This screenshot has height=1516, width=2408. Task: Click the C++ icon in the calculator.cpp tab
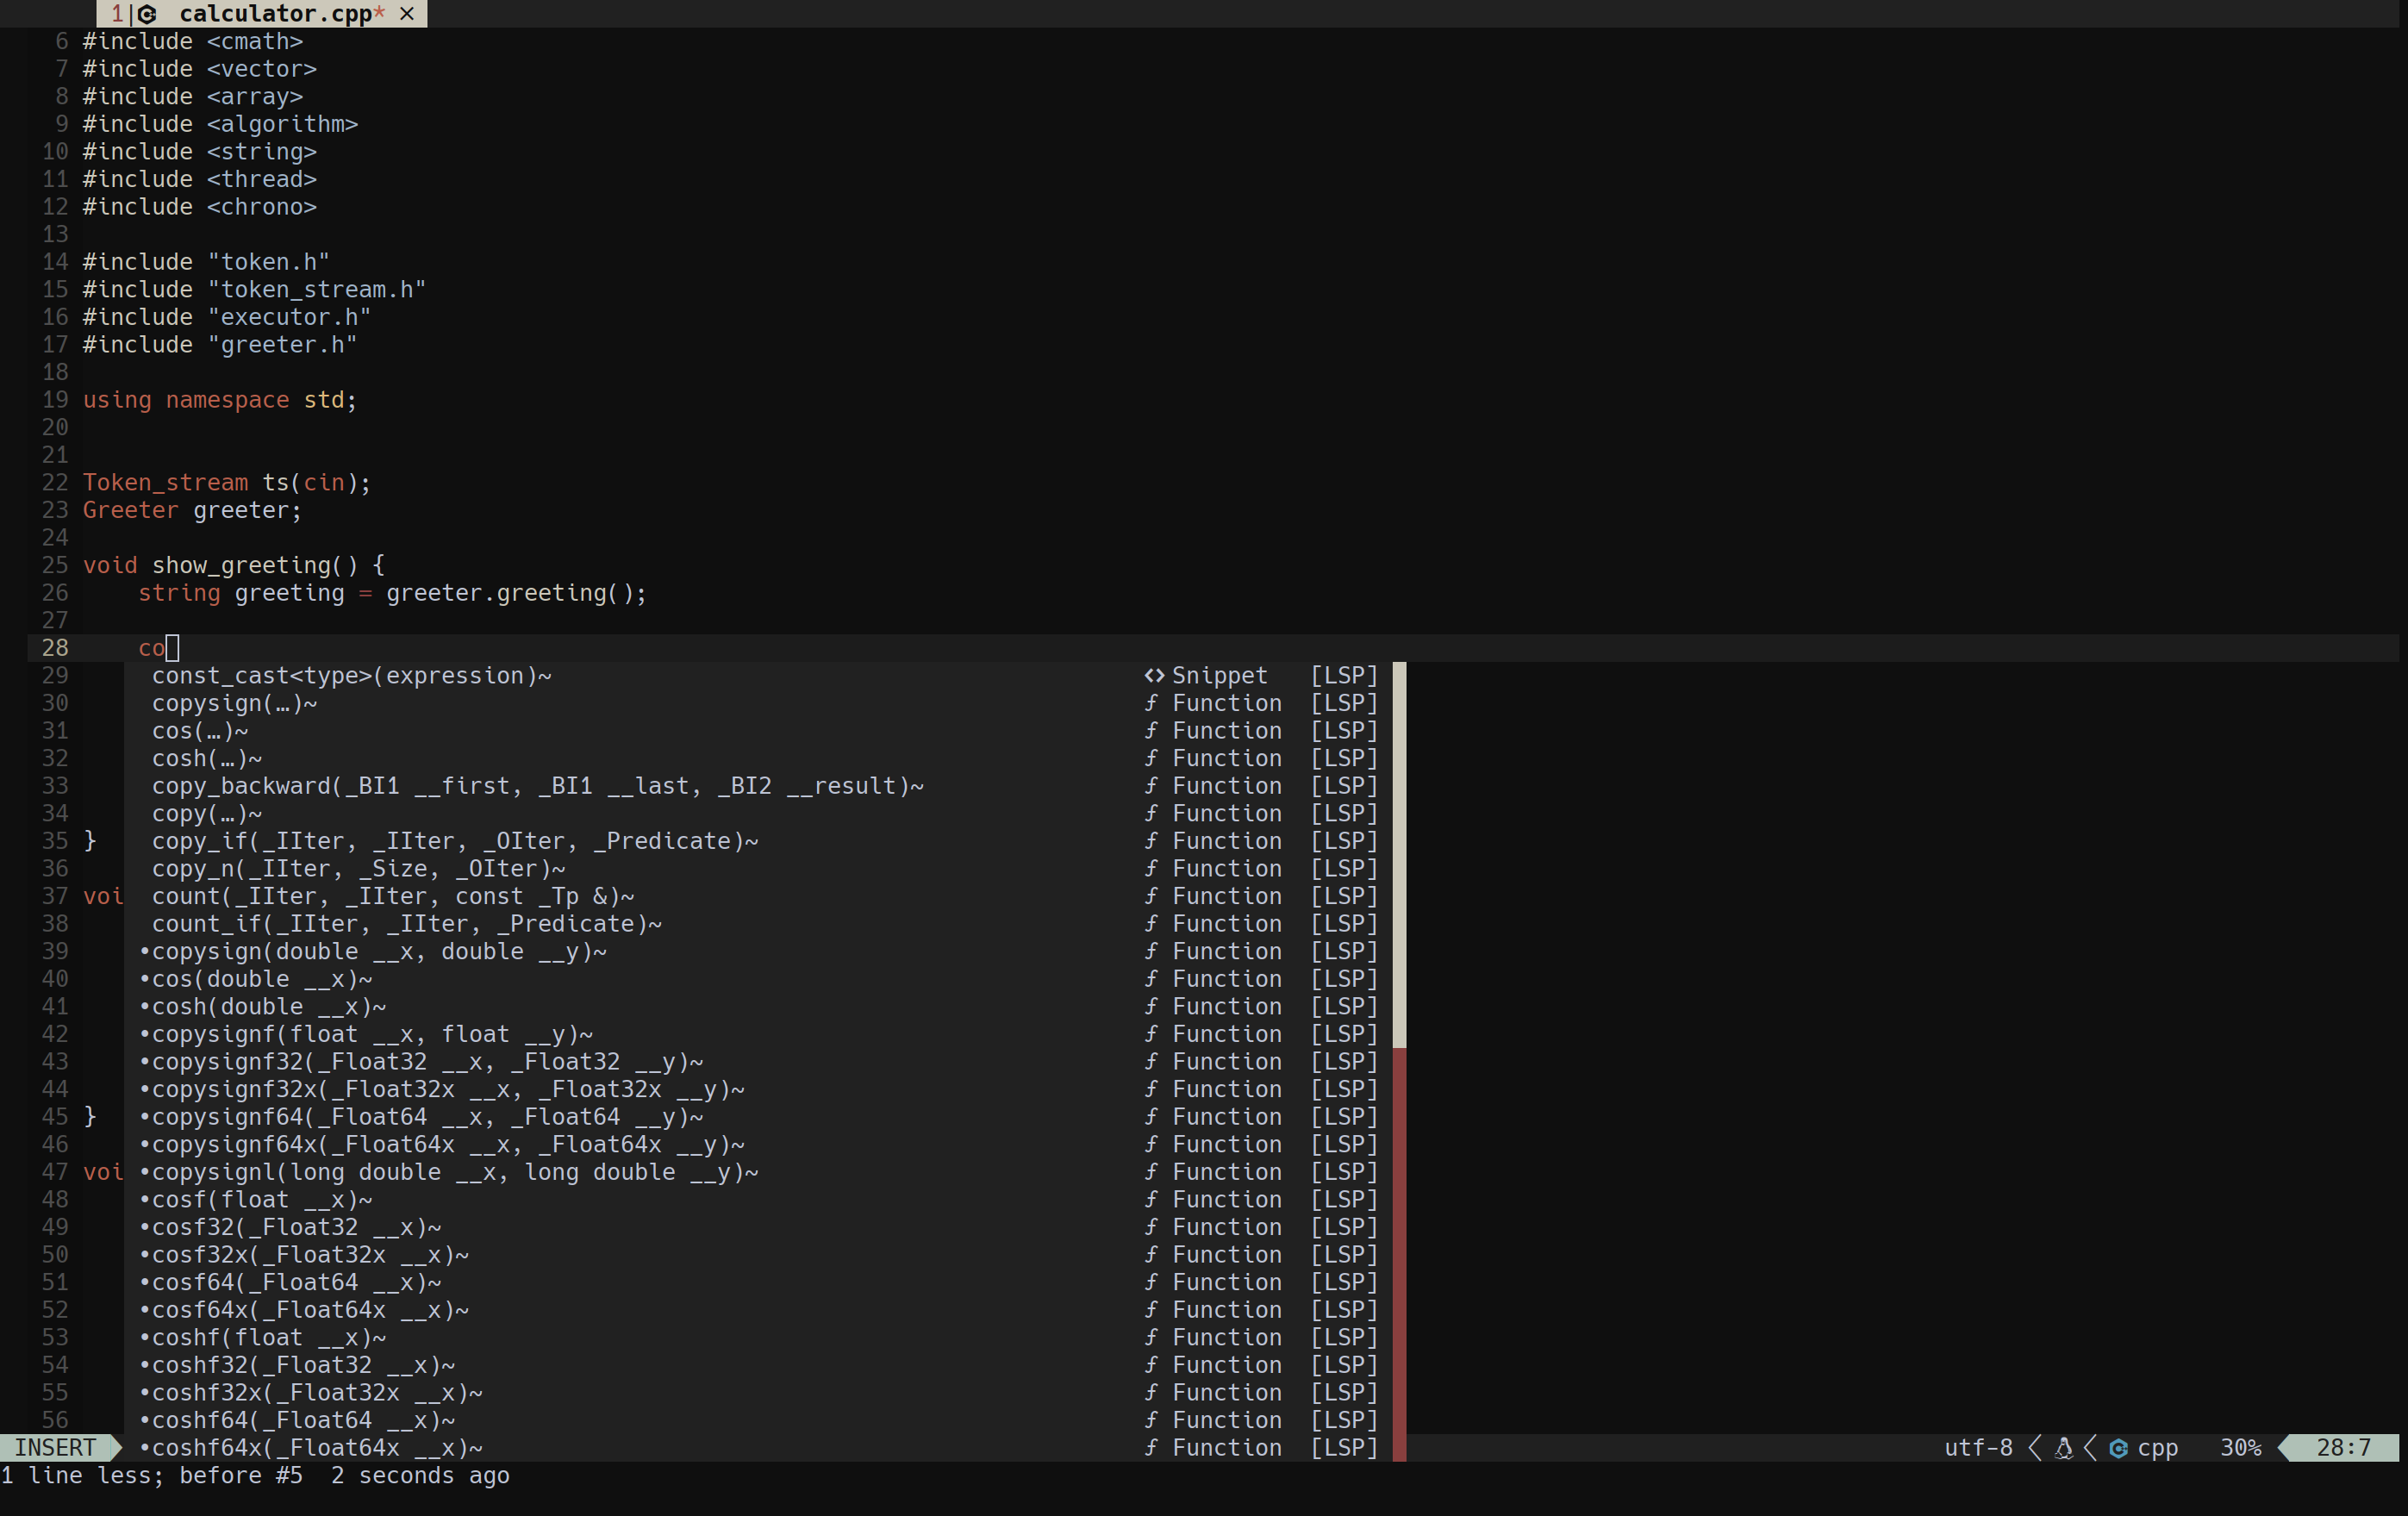148,13
